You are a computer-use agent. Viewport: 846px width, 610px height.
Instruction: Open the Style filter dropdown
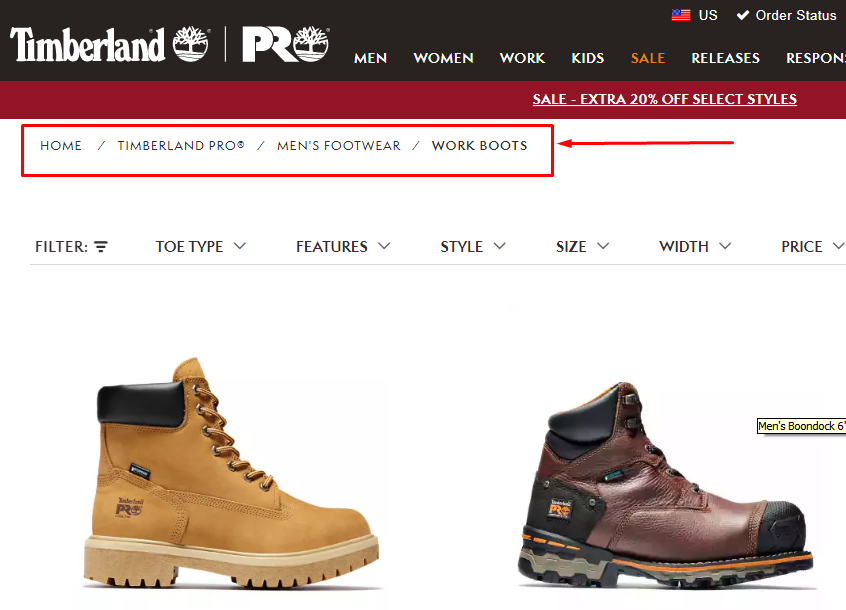point(473,246)
